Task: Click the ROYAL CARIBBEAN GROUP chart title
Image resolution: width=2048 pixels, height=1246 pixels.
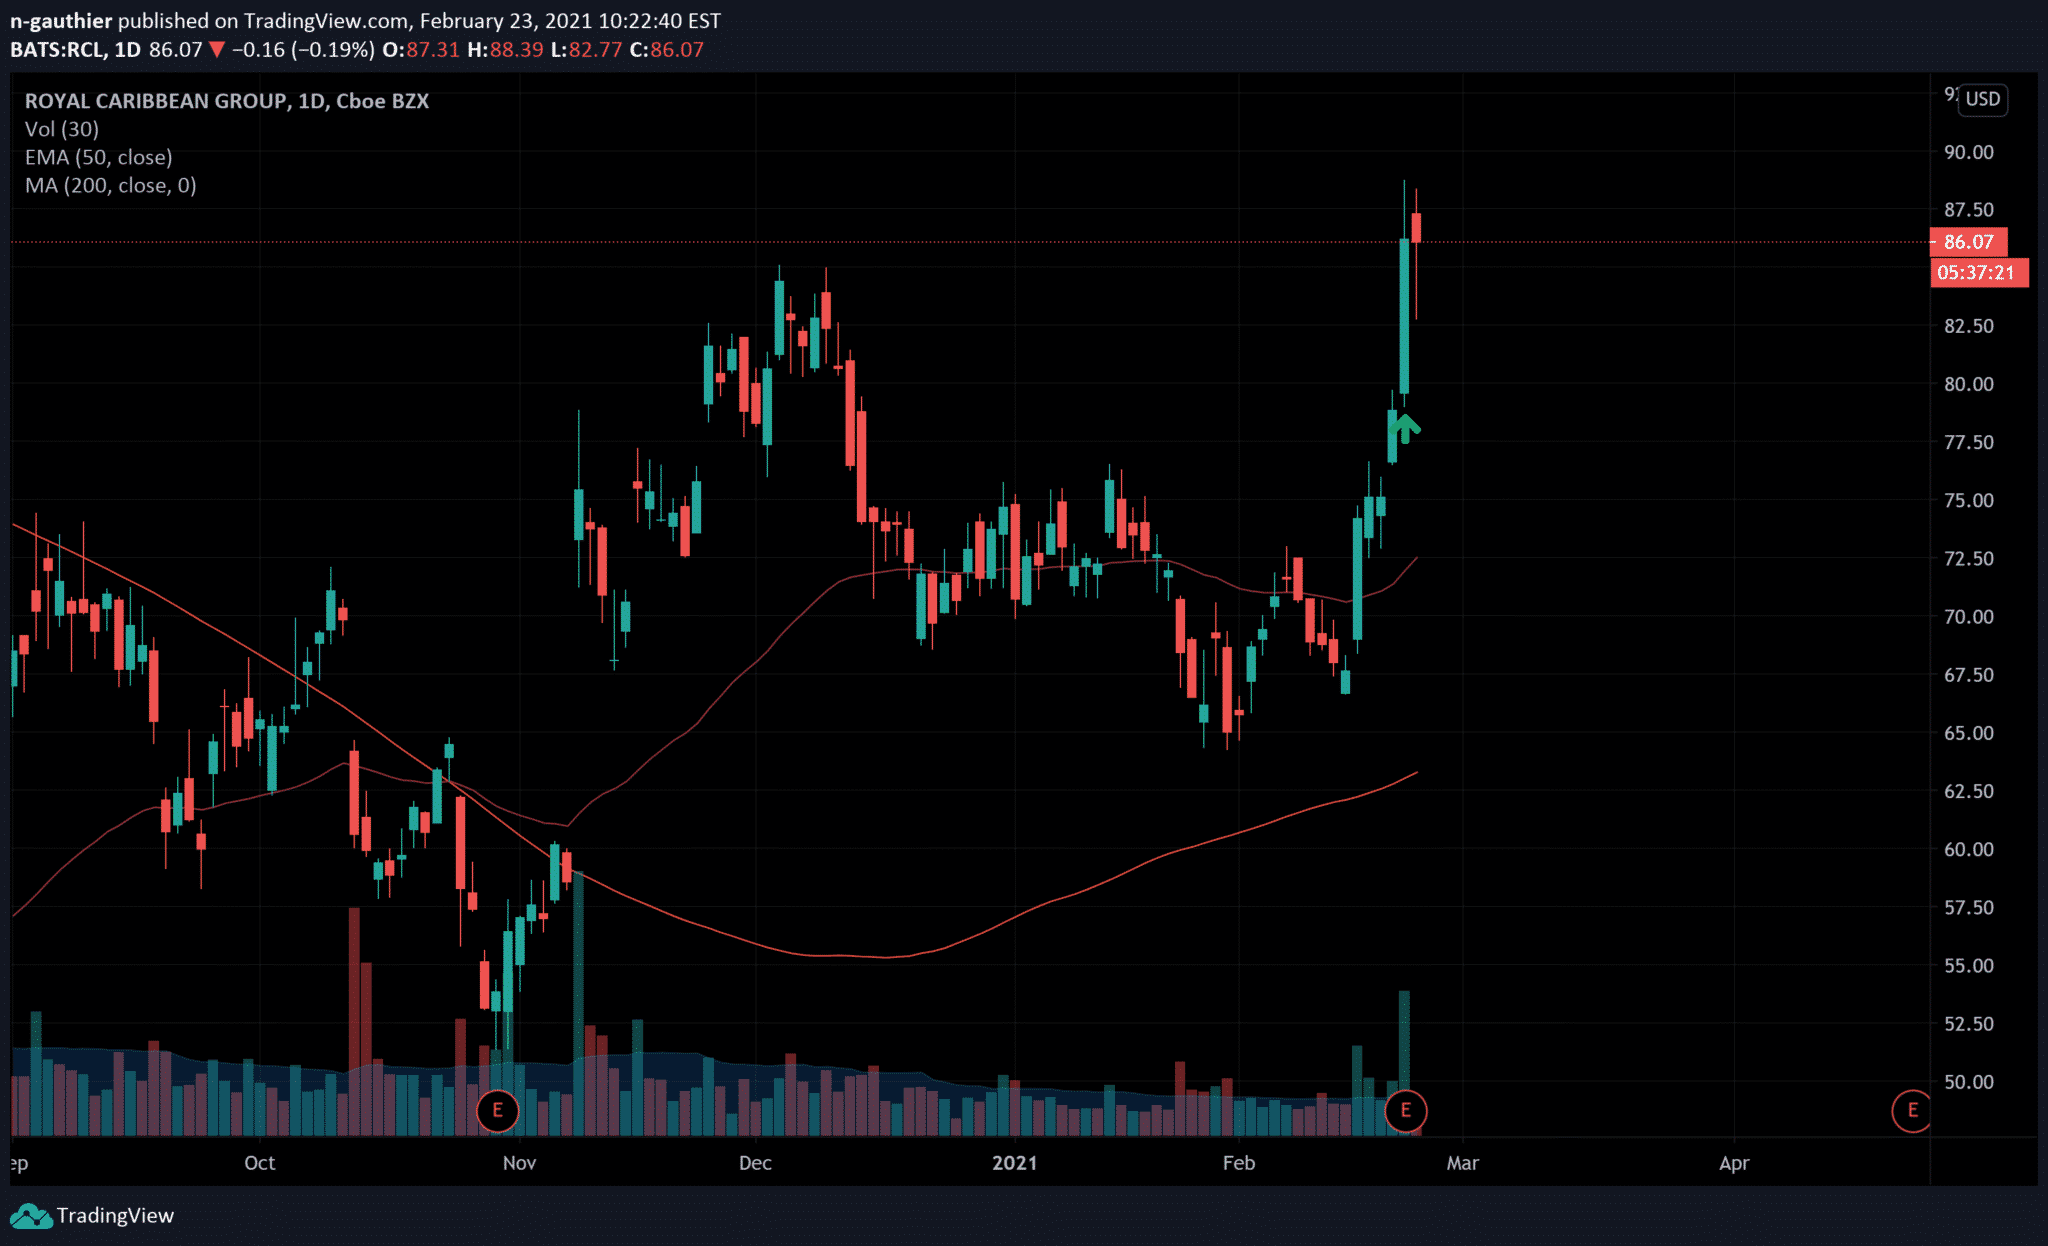Action: pyautogui.click(x=227, y=101)
